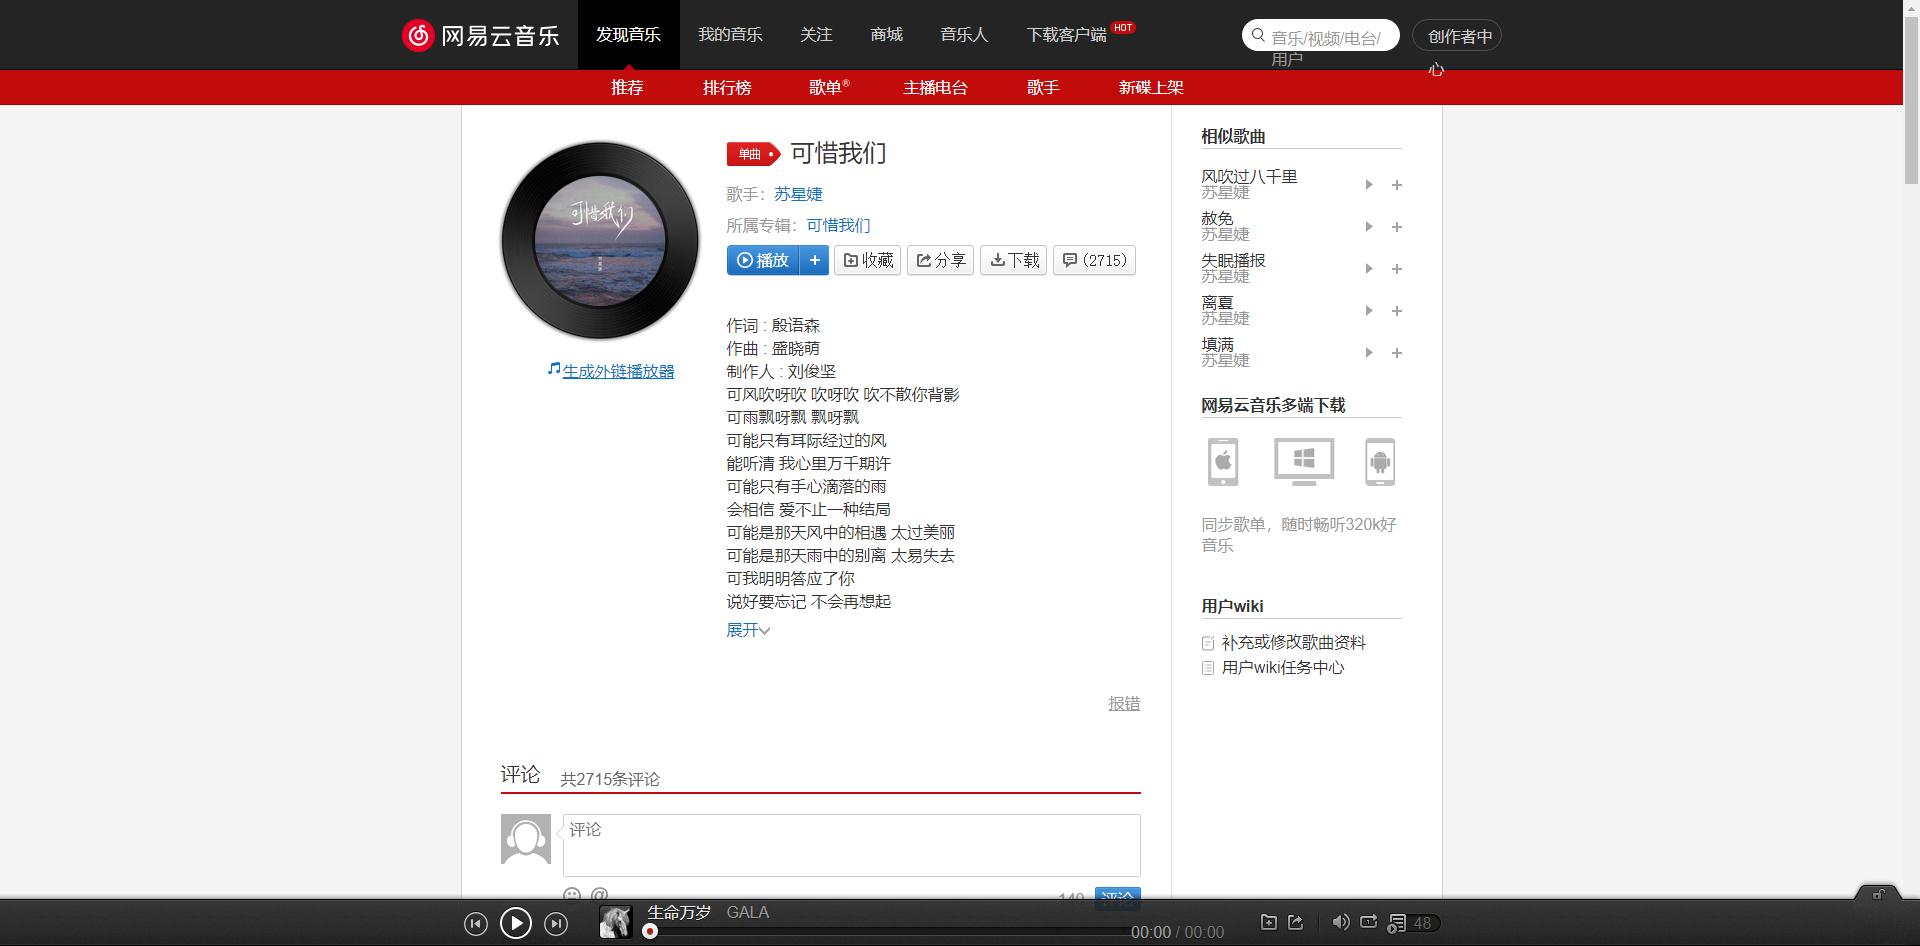Open singer page via 苏星婕 link
The image size is (1920, 946).
797,193
